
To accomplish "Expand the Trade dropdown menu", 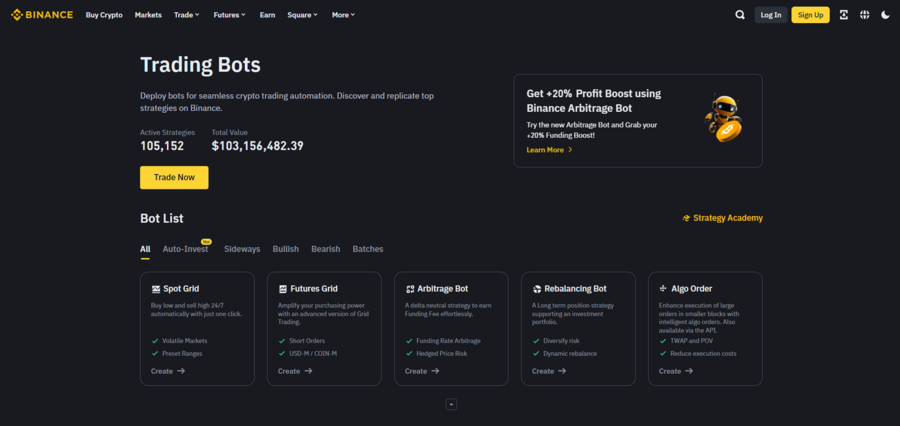I will 187,15.
